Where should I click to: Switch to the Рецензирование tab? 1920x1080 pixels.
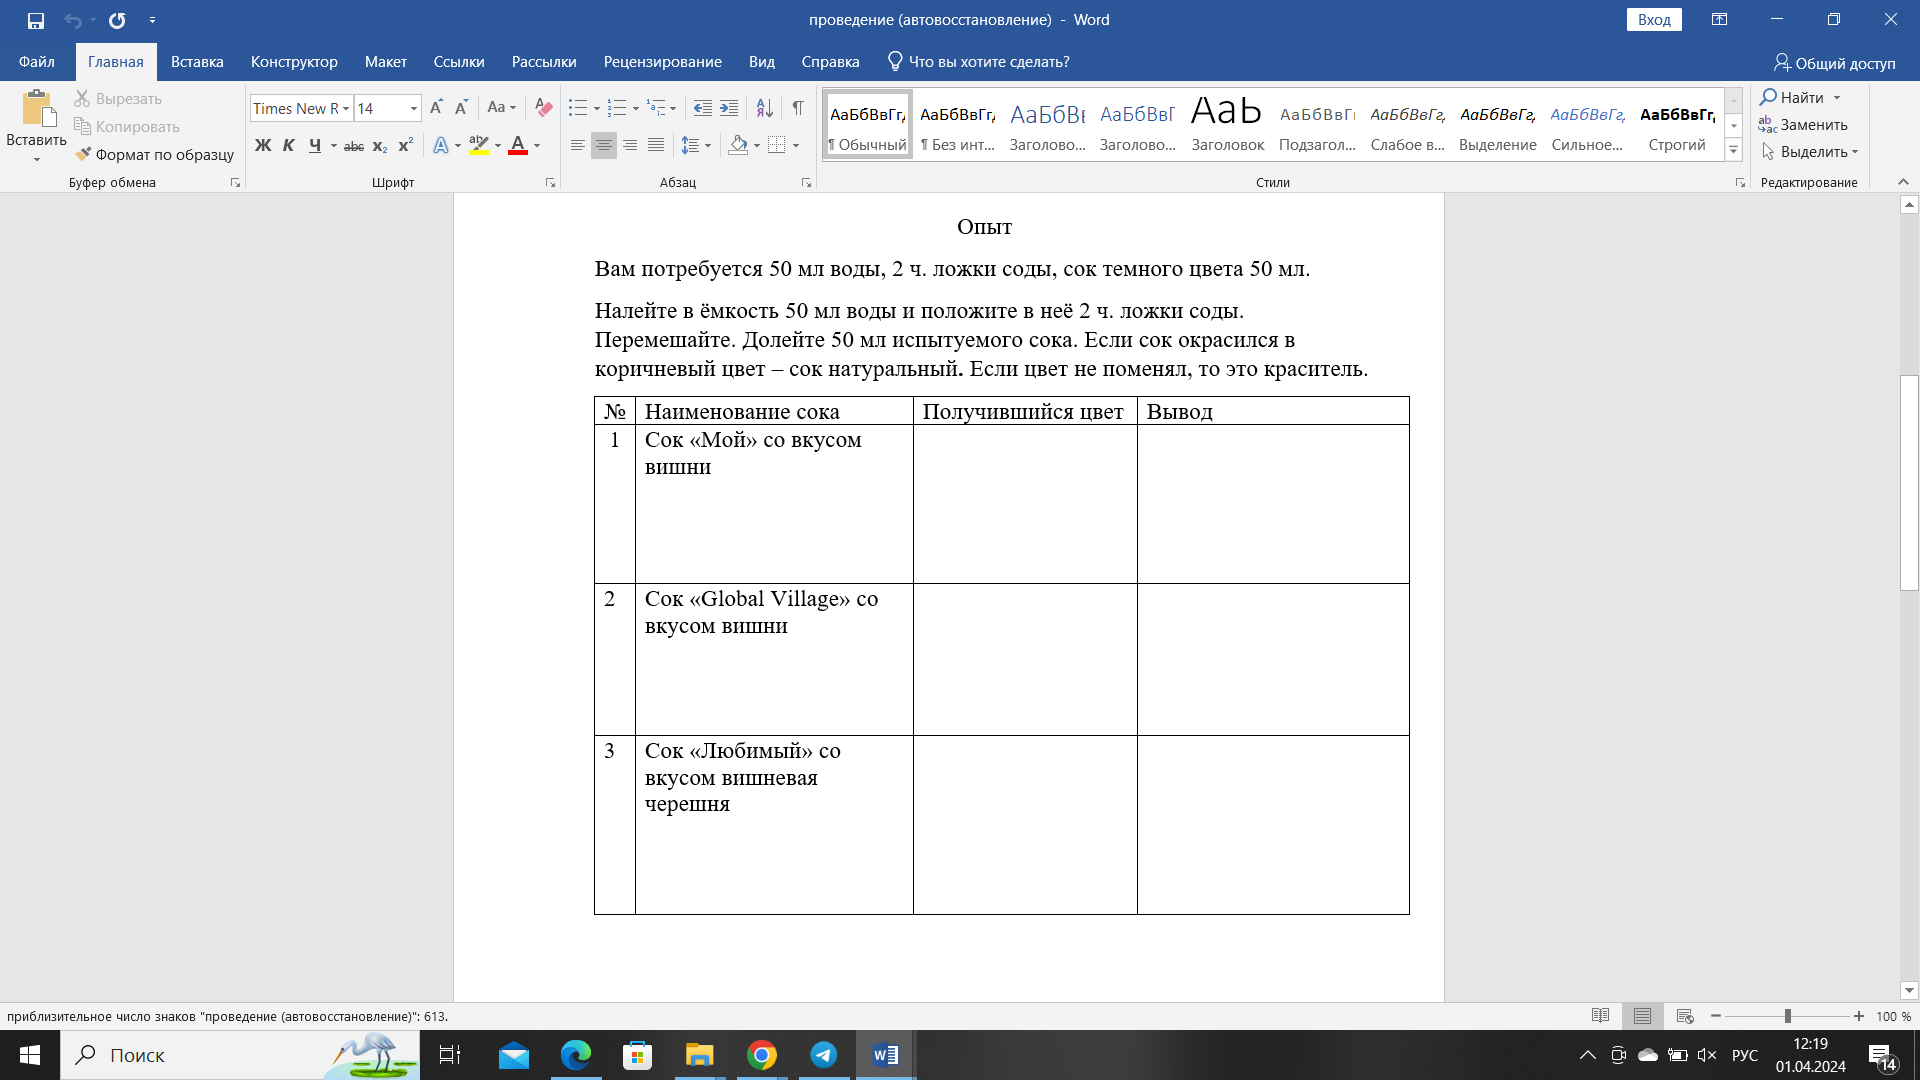coord(662,62)
